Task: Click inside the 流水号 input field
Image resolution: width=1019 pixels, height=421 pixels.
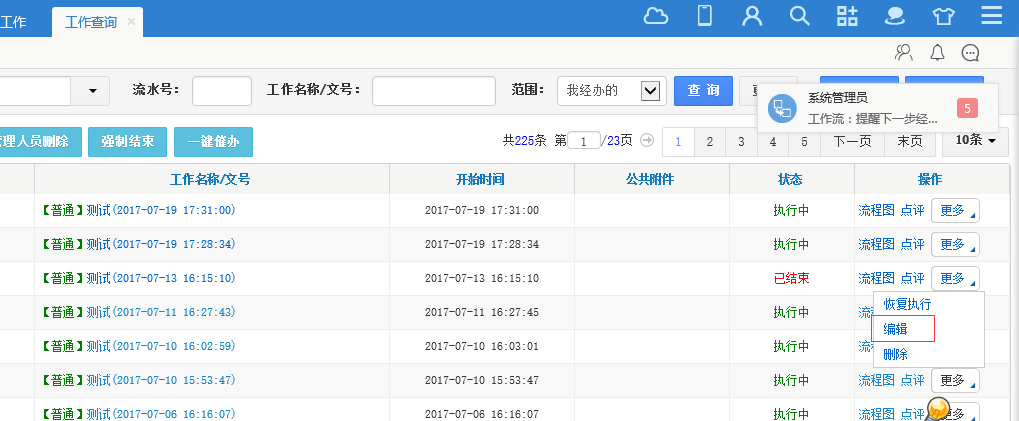Action: (221, 91)
